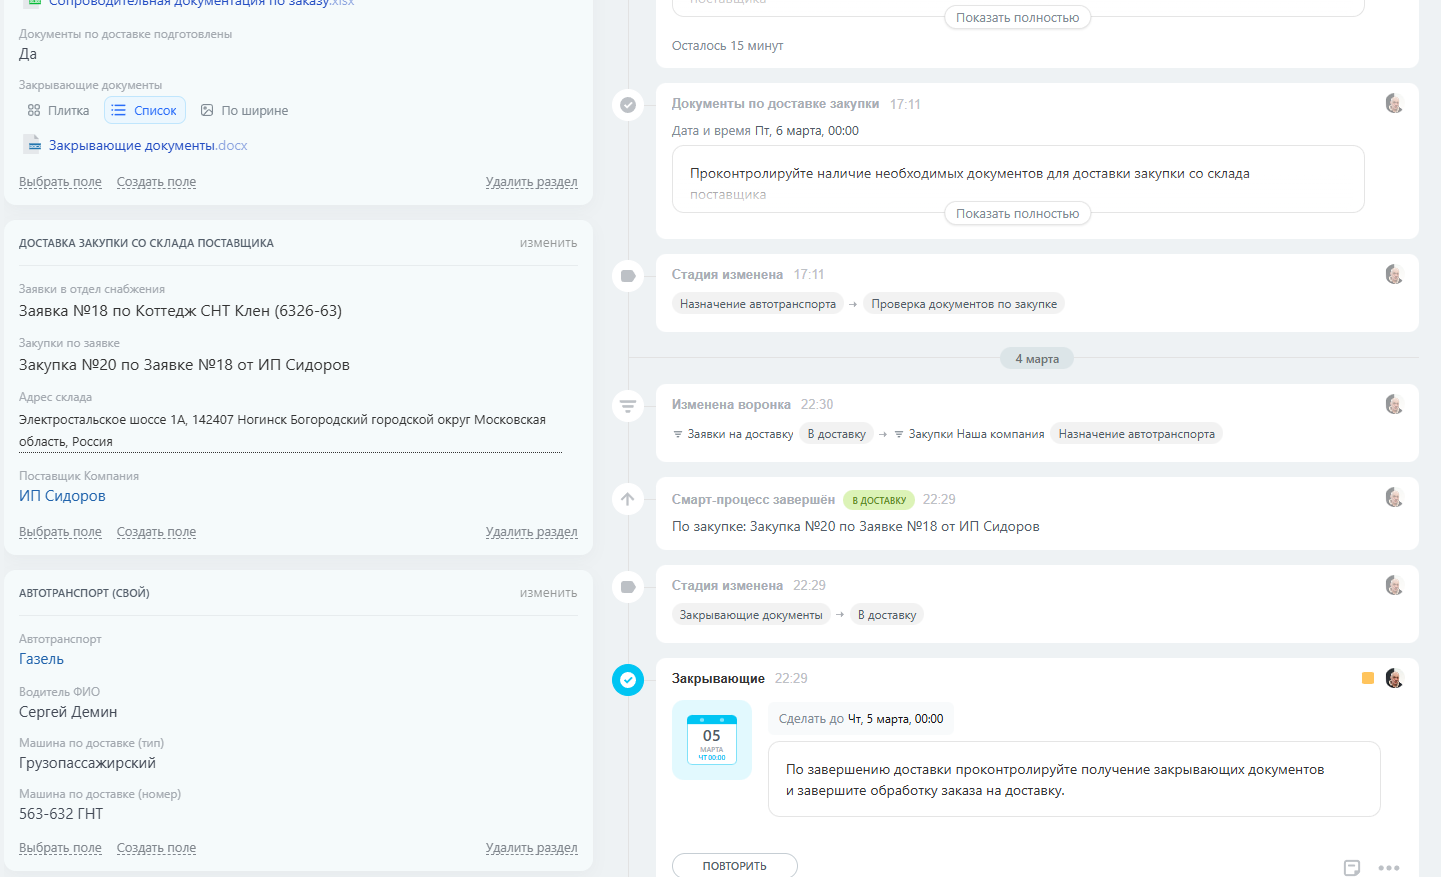Click the checkmark icon beside Документы по доставке закупки
Viewport: 1441px width, 877px height.
click(x=628, y=104)
